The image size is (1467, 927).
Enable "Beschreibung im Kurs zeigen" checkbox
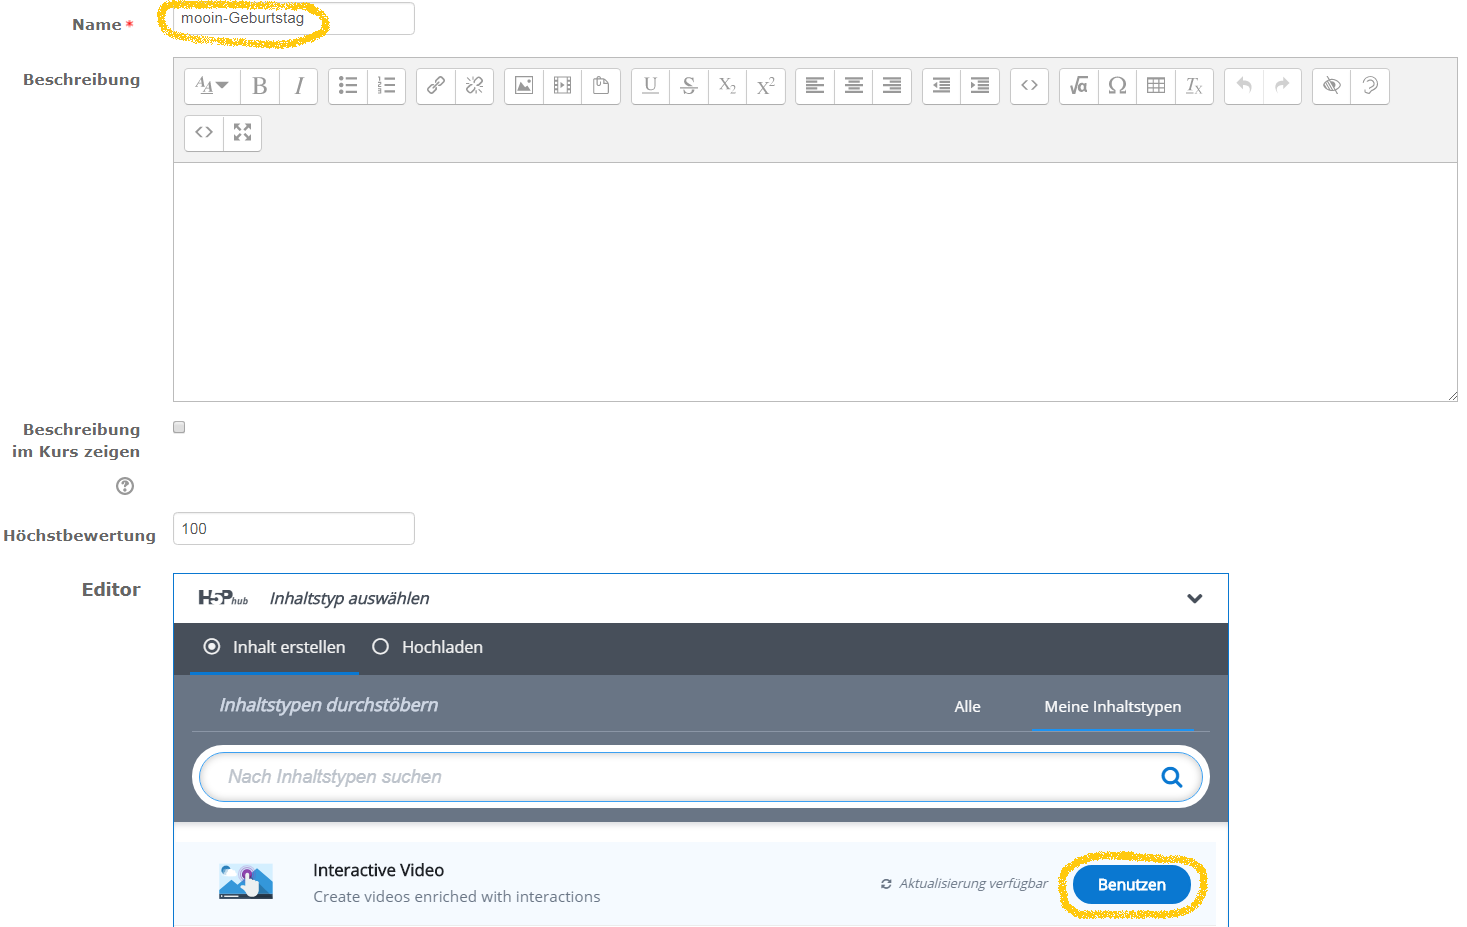click(179, 427)
